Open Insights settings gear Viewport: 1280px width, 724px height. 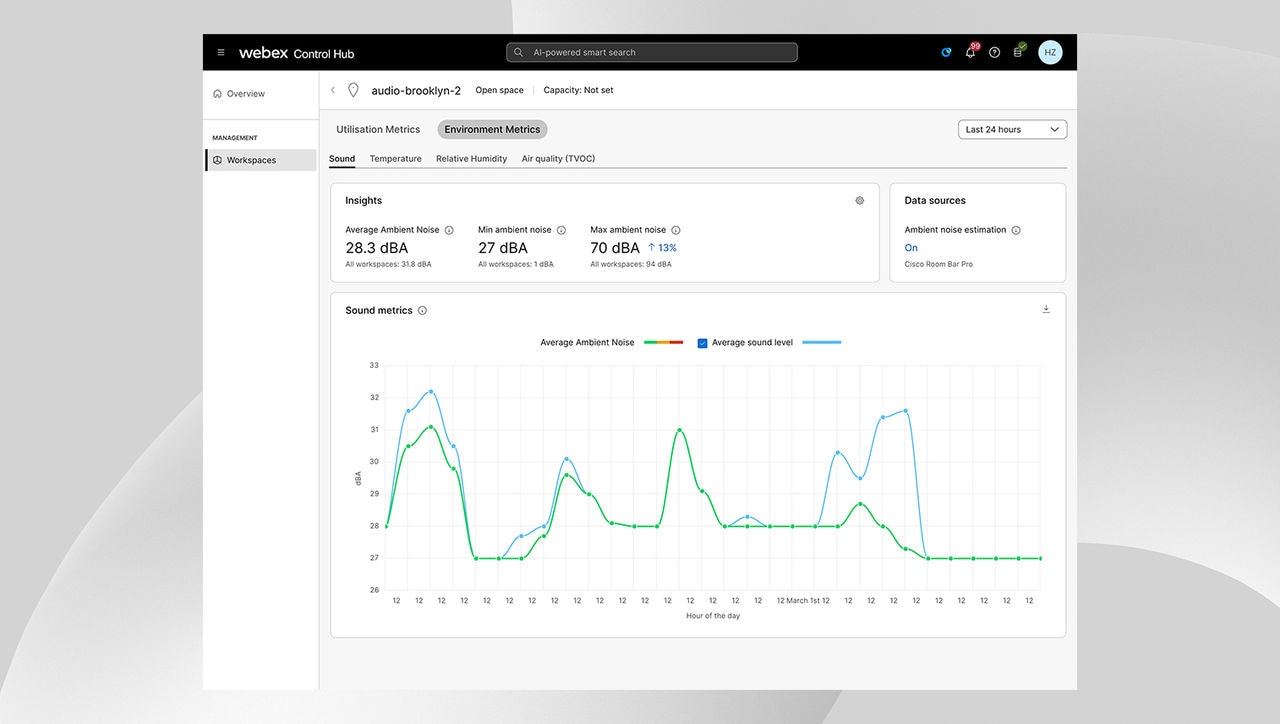[860, 200]
